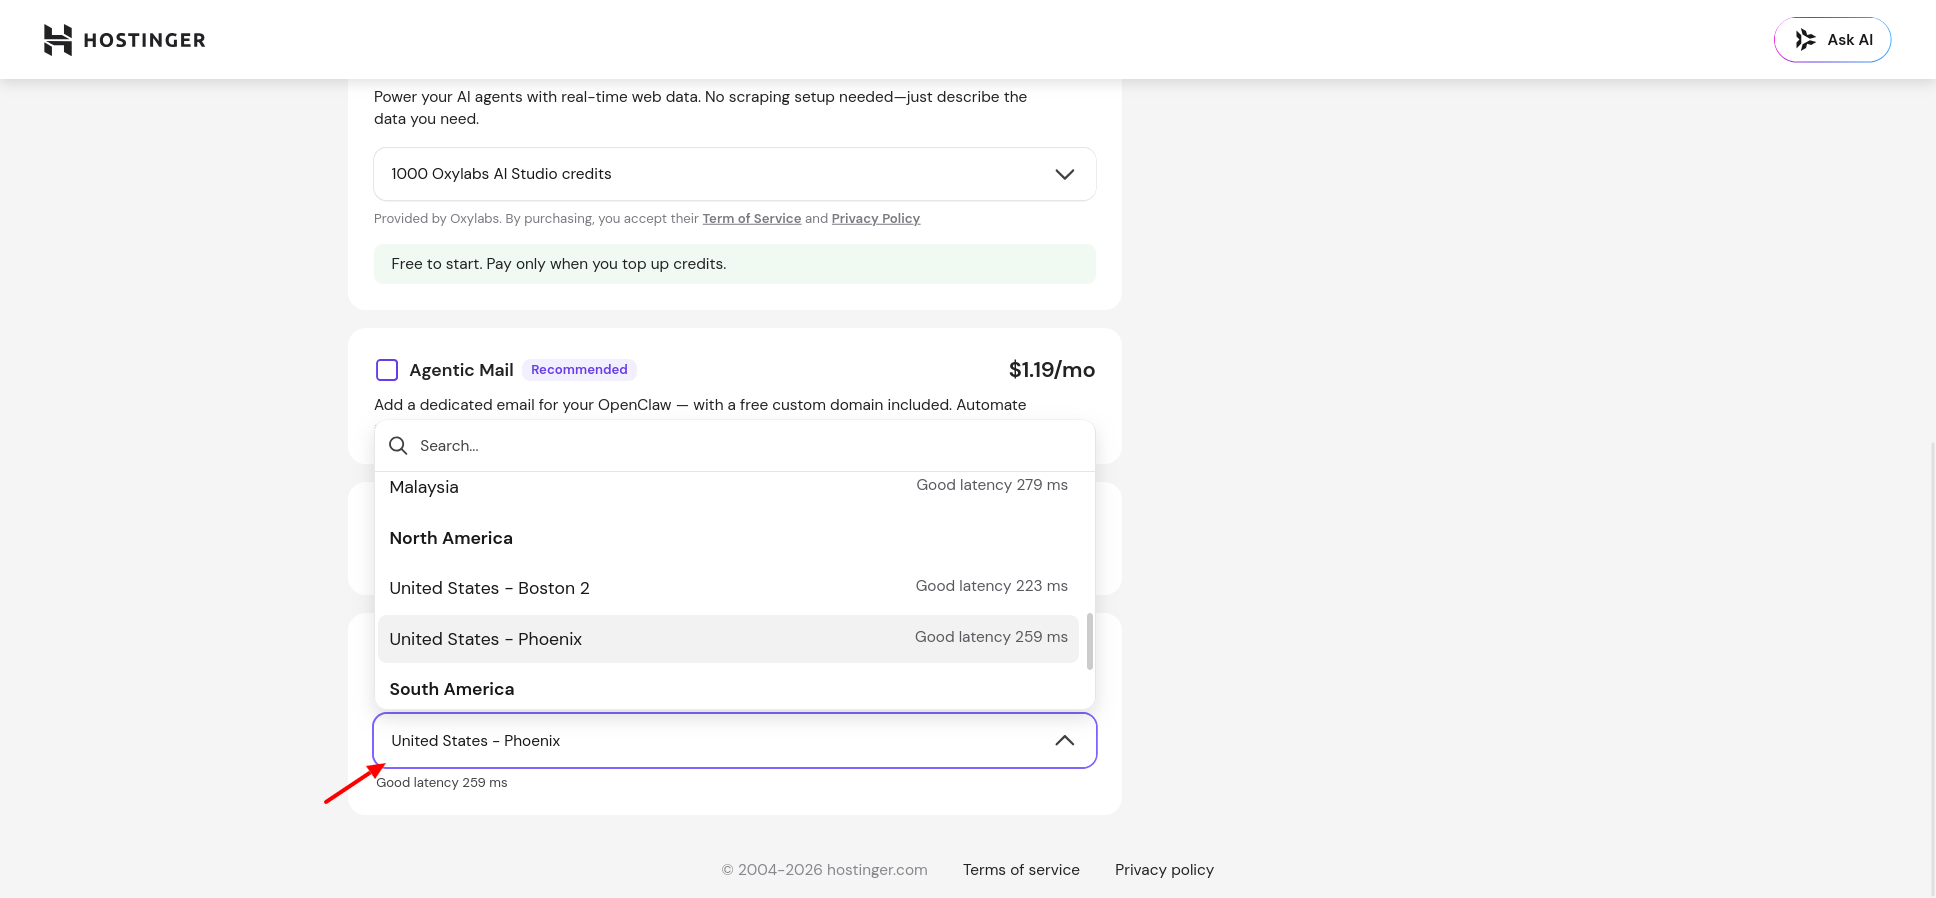1936x898 pixels.
Task: Click 'Good latency 279 ms' for Malaysia
Action: [x=992, y=485]
